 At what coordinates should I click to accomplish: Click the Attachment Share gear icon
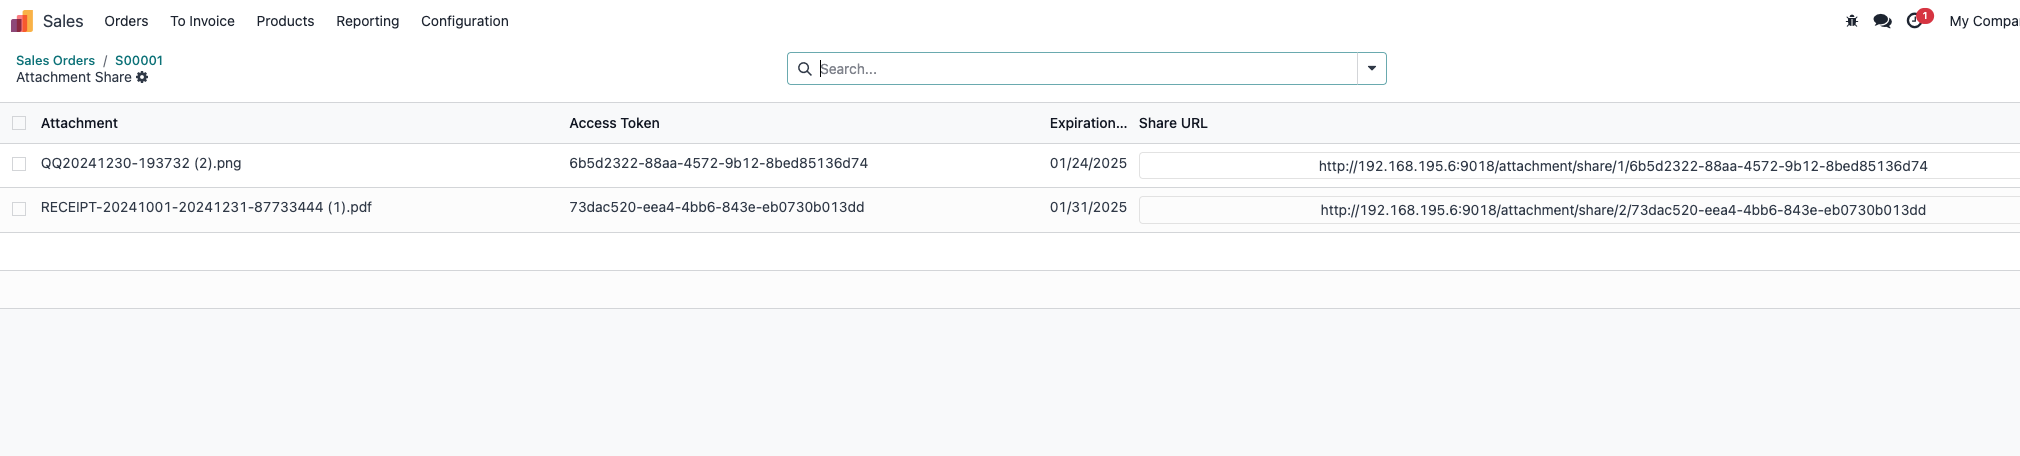[142, 77]
